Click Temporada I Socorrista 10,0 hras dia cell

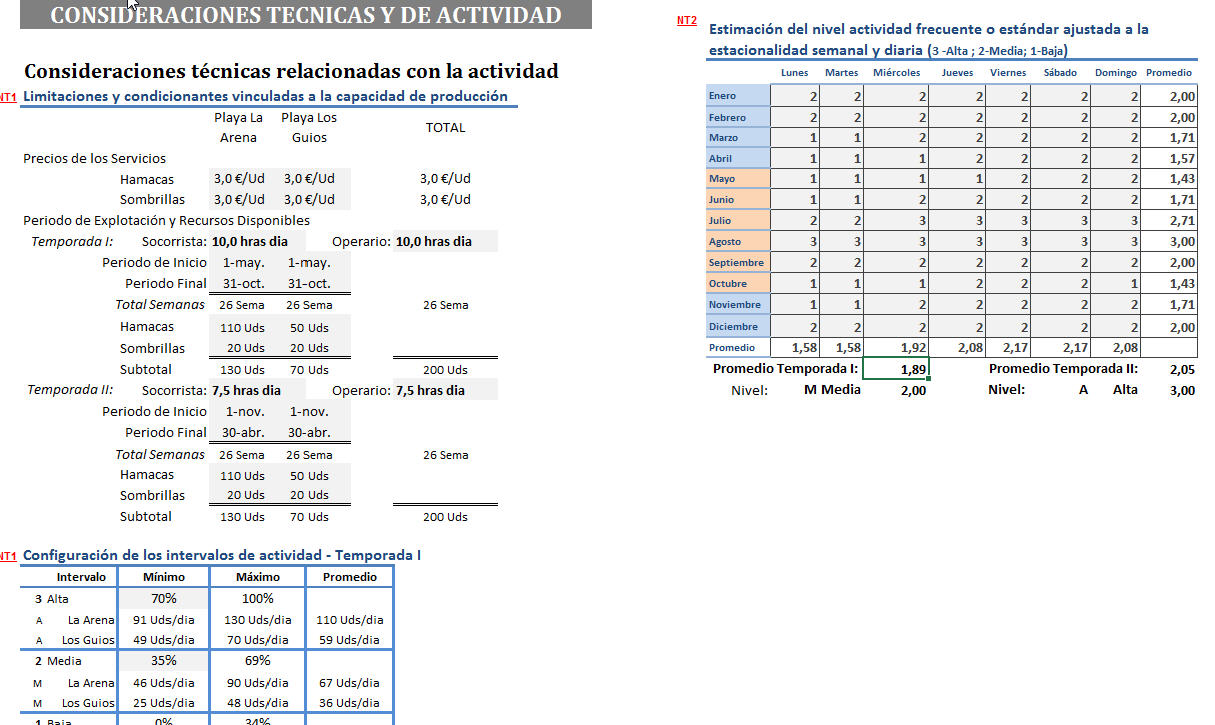[249, 242]
